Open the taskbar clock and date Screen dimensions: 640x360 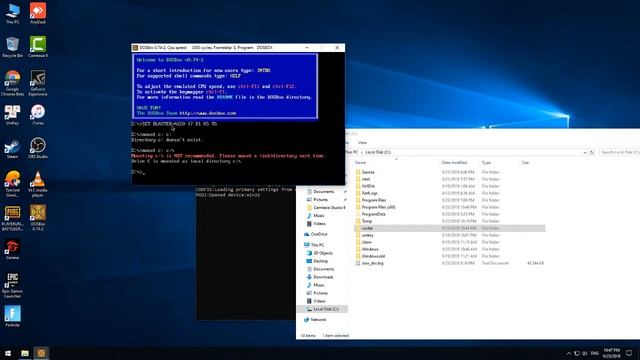(x=611, y=353)
